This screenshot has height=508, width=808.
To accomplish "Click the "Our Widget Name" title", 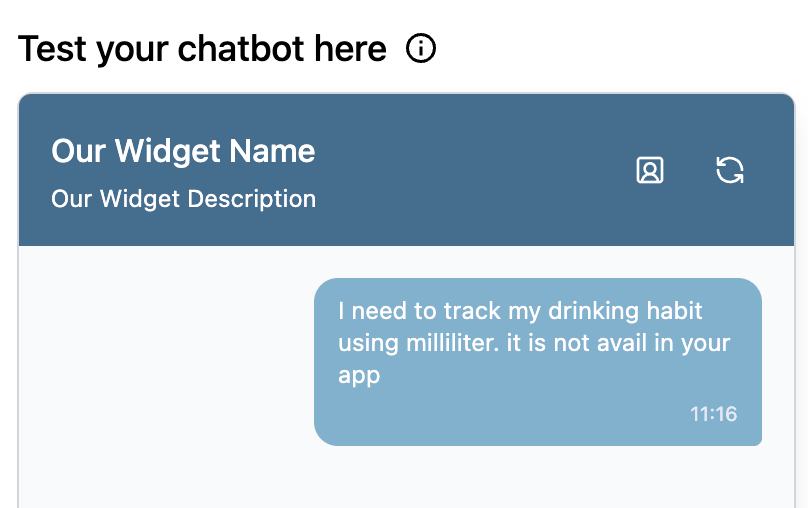I will 183,151.
